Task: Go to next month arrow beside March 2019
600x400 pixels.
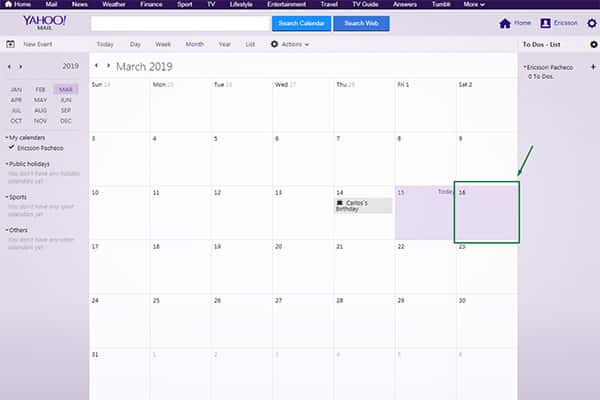Action: 108,66
